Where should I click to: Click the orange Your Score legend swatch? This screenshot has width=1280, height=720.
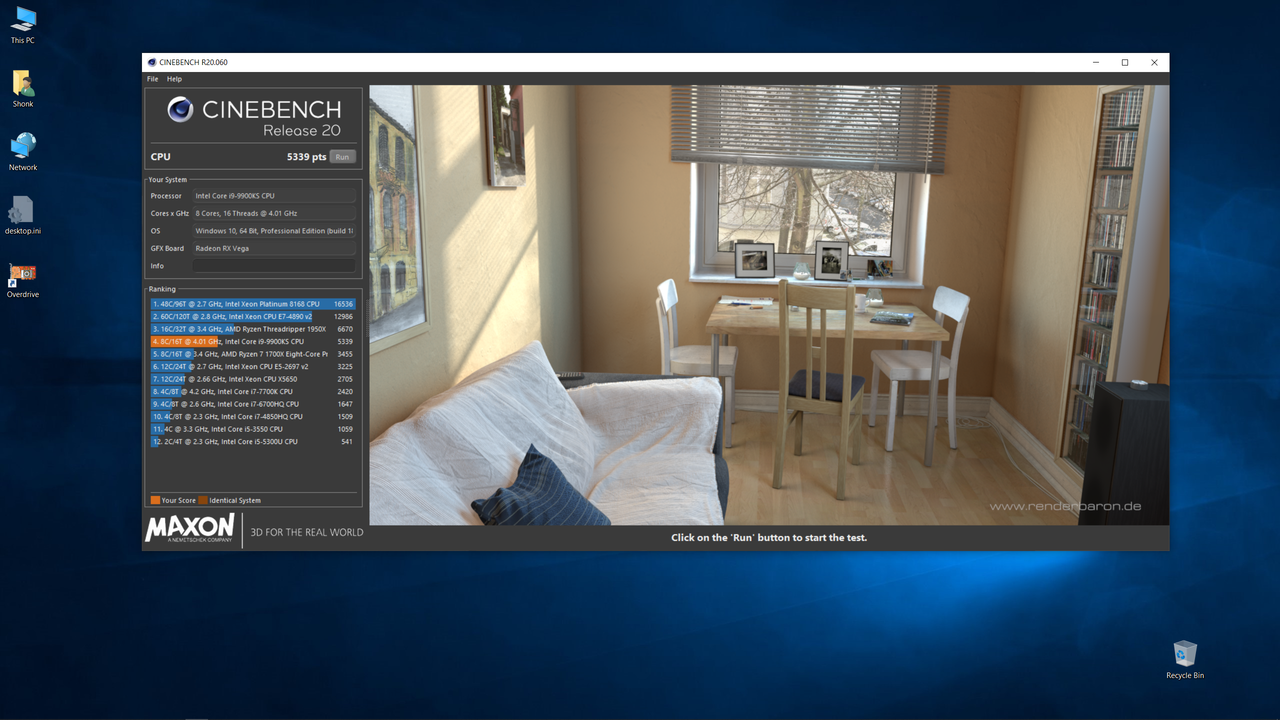(155, 500)
